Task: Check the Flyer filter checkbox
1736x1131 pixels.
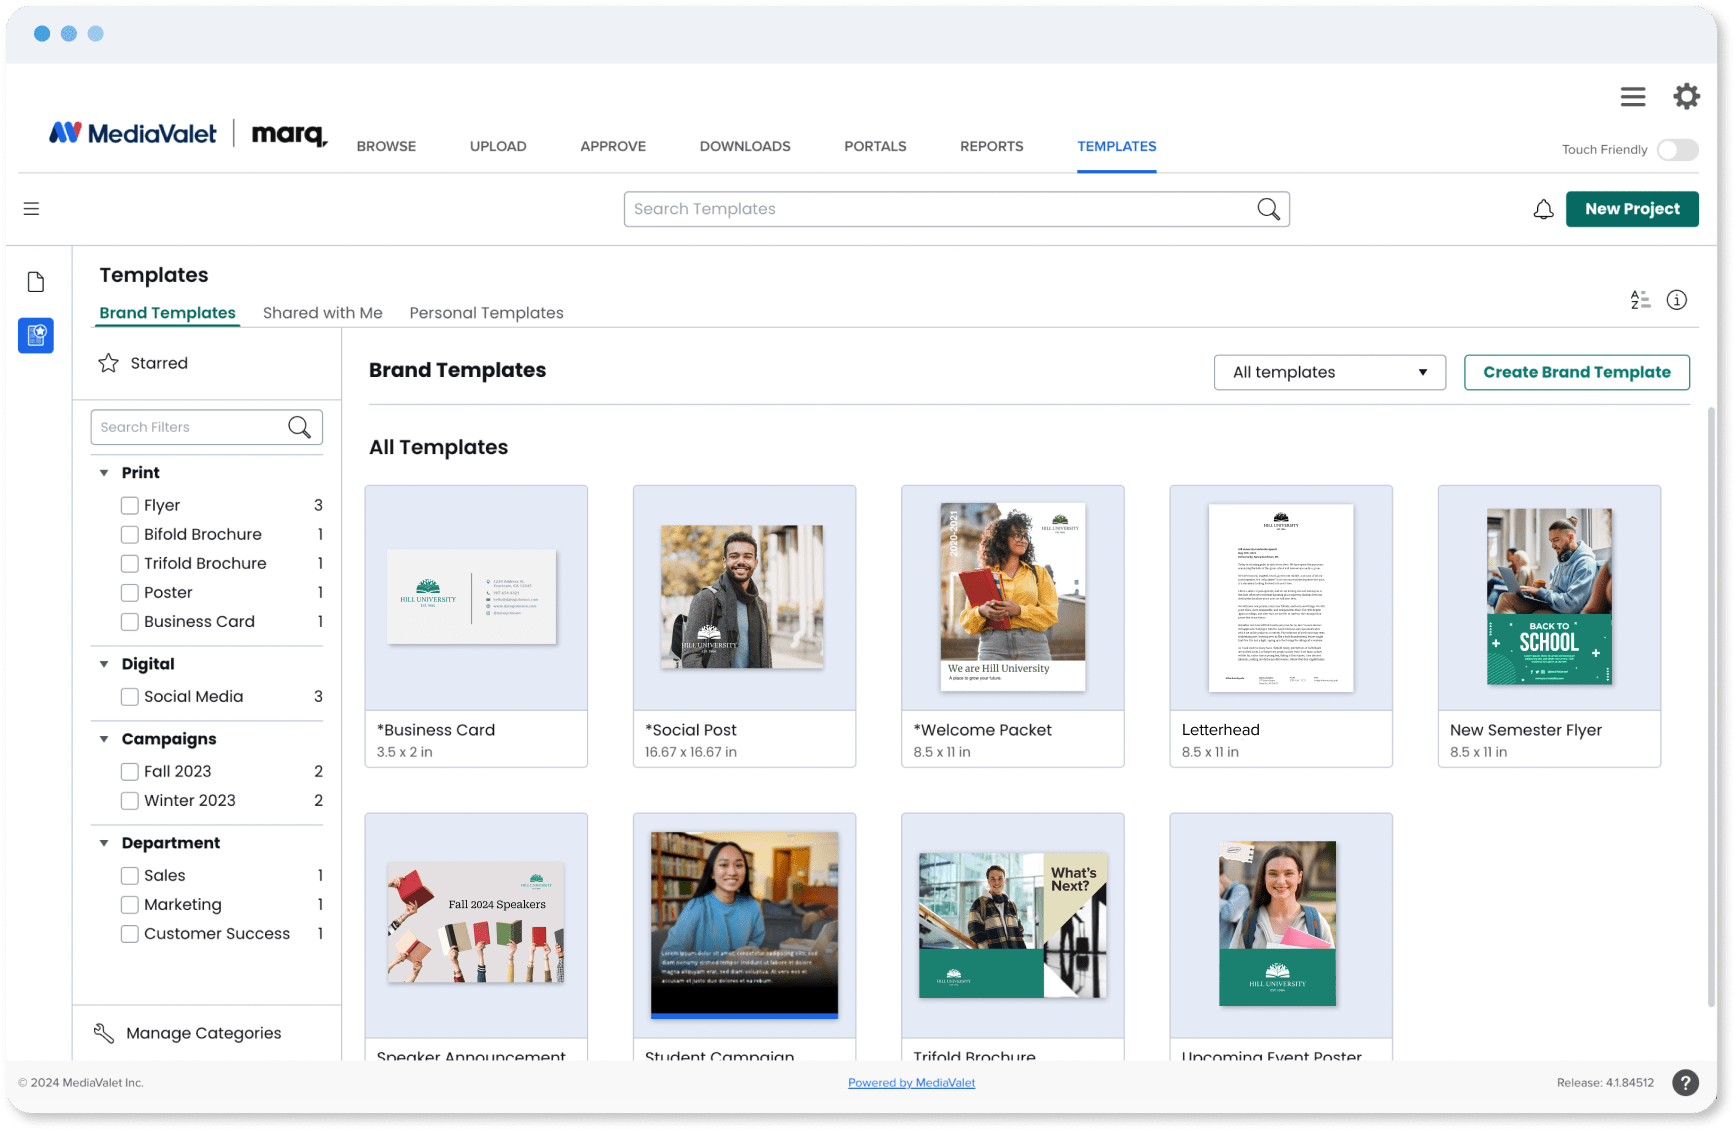Action: tap(130, 505)
